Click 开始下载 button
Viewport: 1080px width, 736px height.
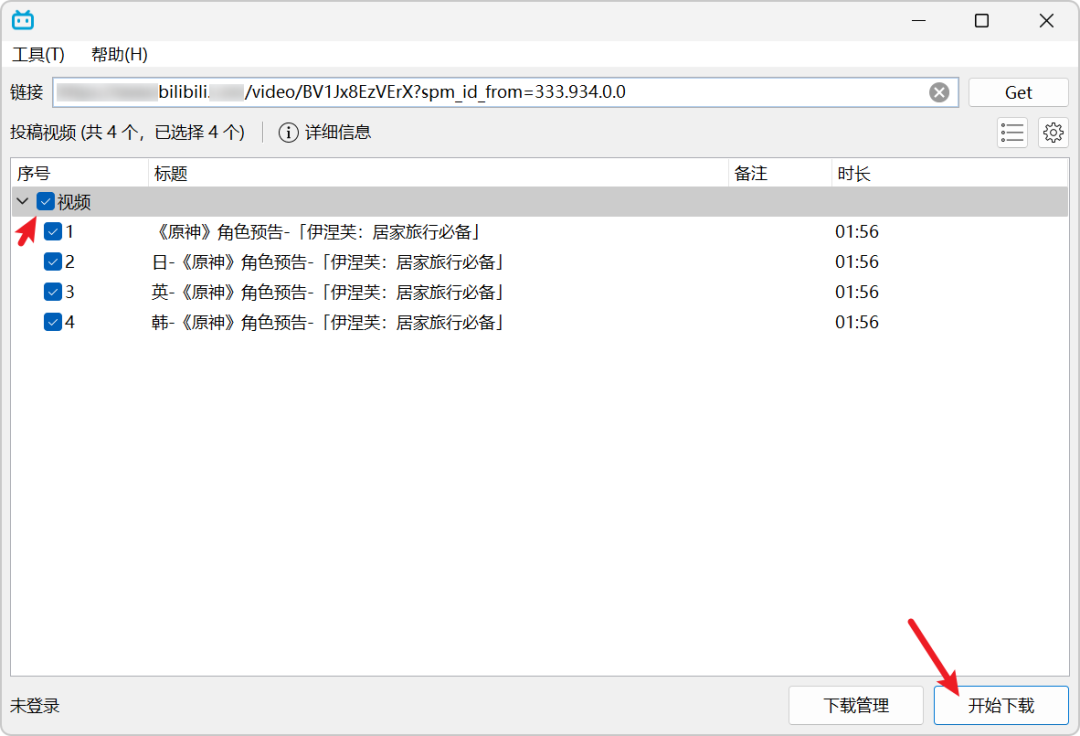click(x=1001, y=705)
